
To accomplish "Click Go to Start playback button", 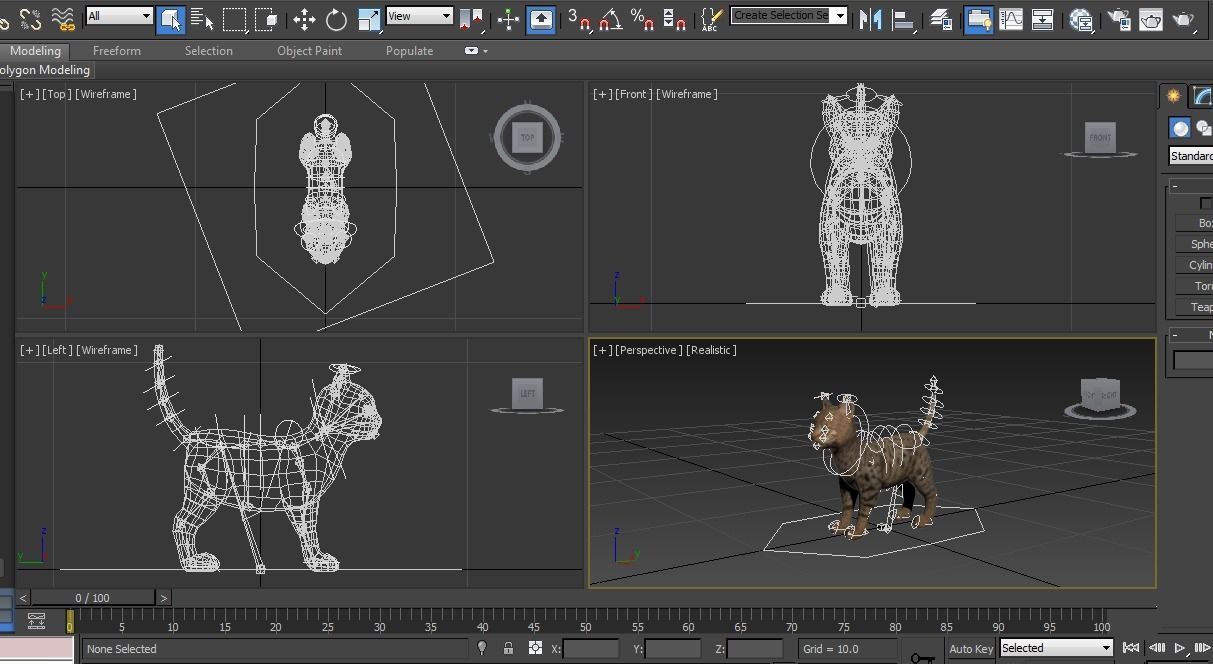I will [1131, 648].
